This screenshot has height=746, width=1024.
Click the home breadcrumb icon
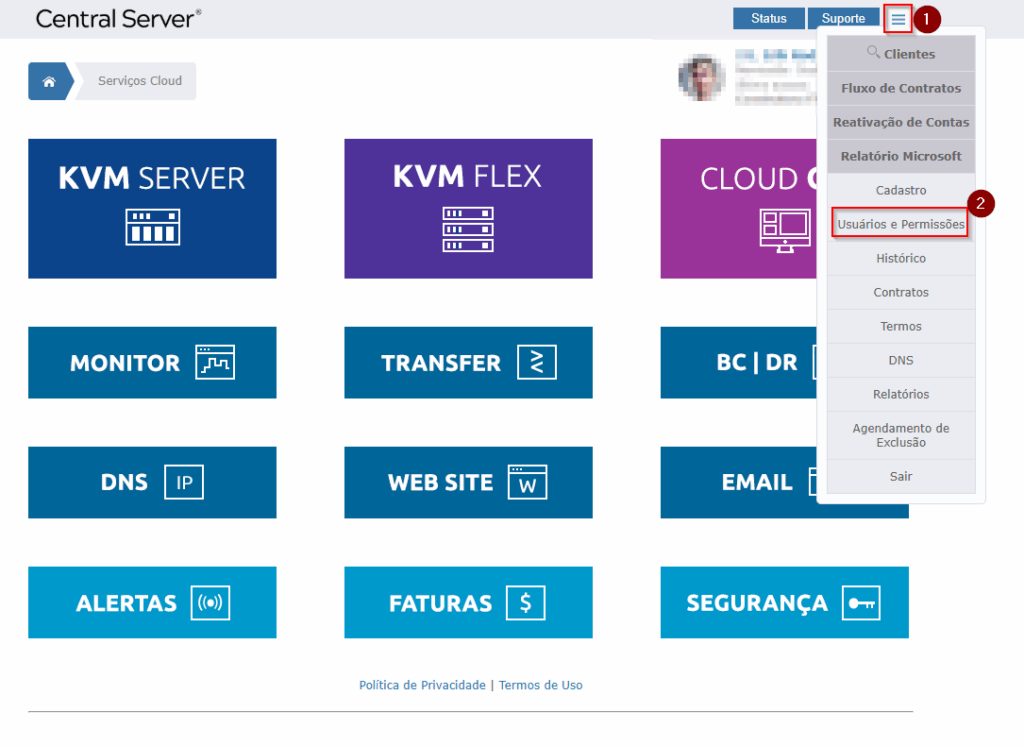click(49, 81)
